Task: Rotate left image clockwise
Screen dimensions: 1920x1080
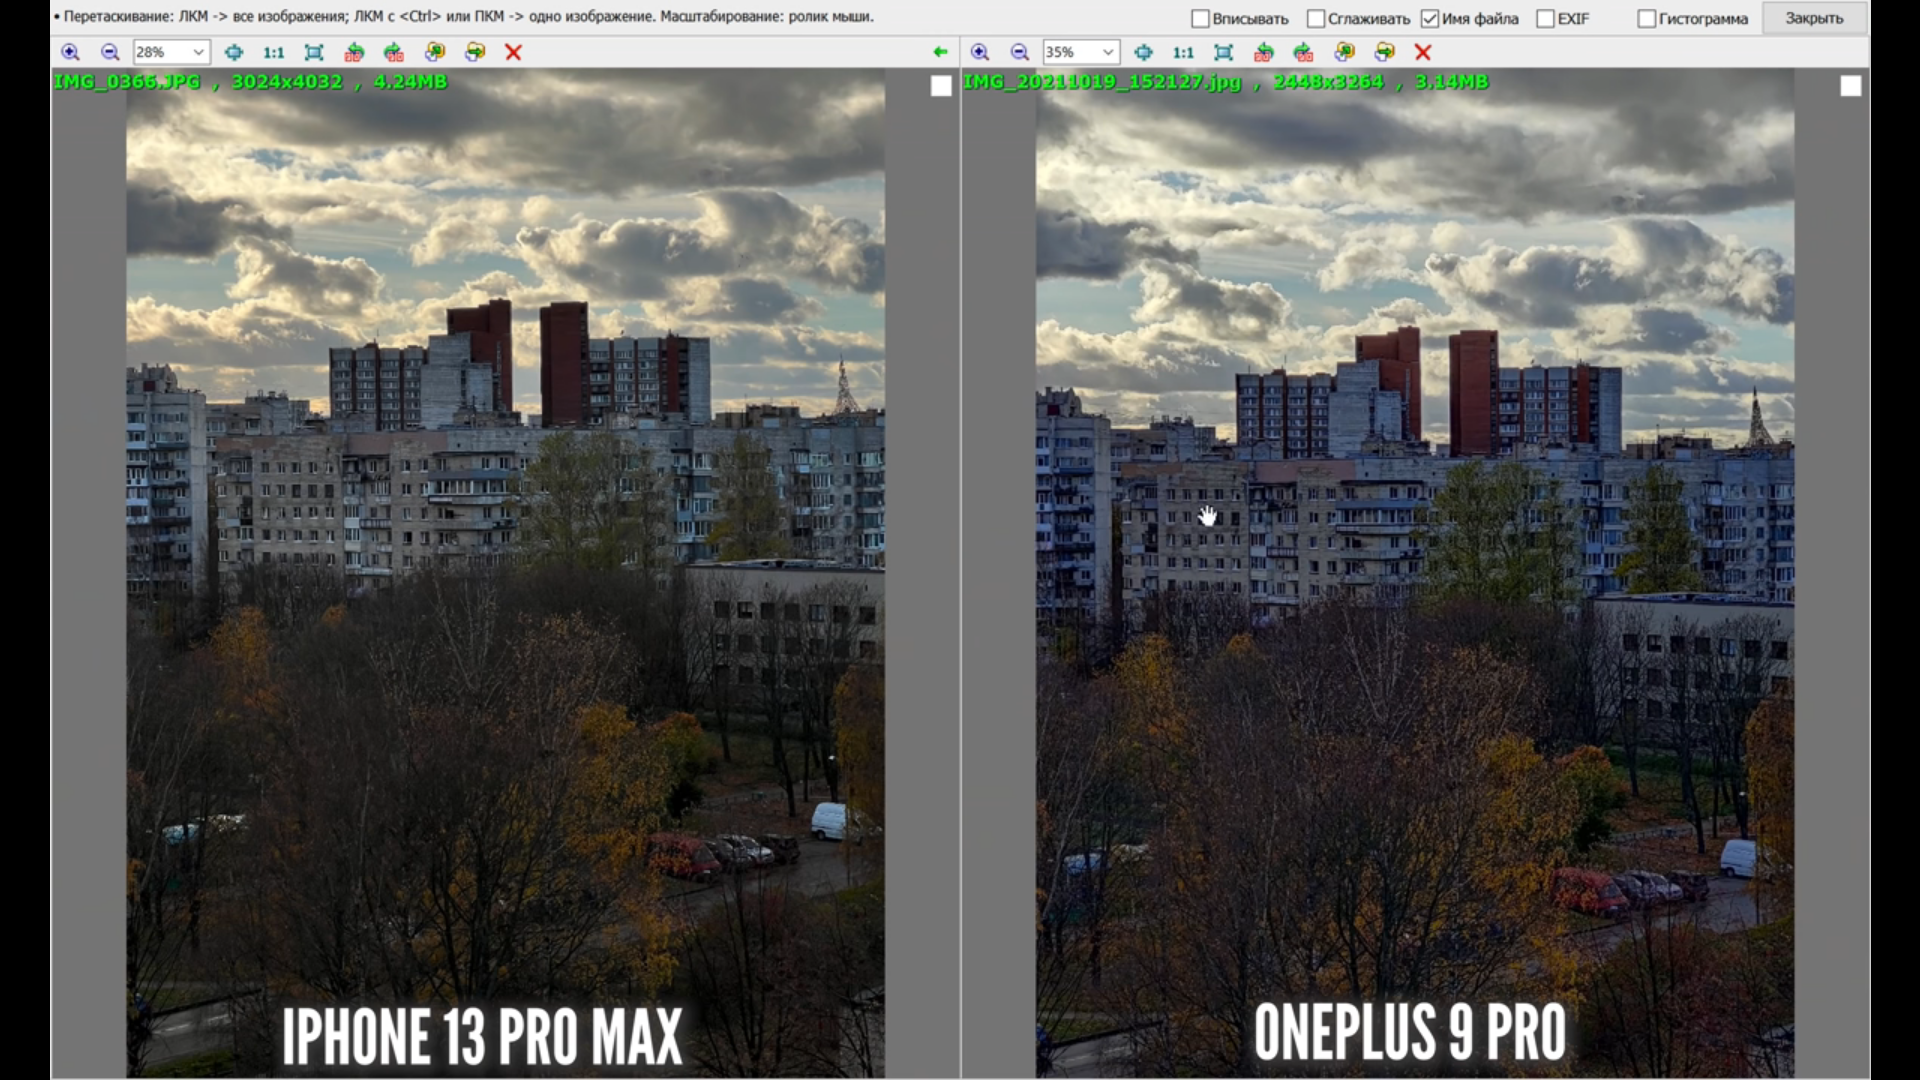Action: [x=394, y=52]
